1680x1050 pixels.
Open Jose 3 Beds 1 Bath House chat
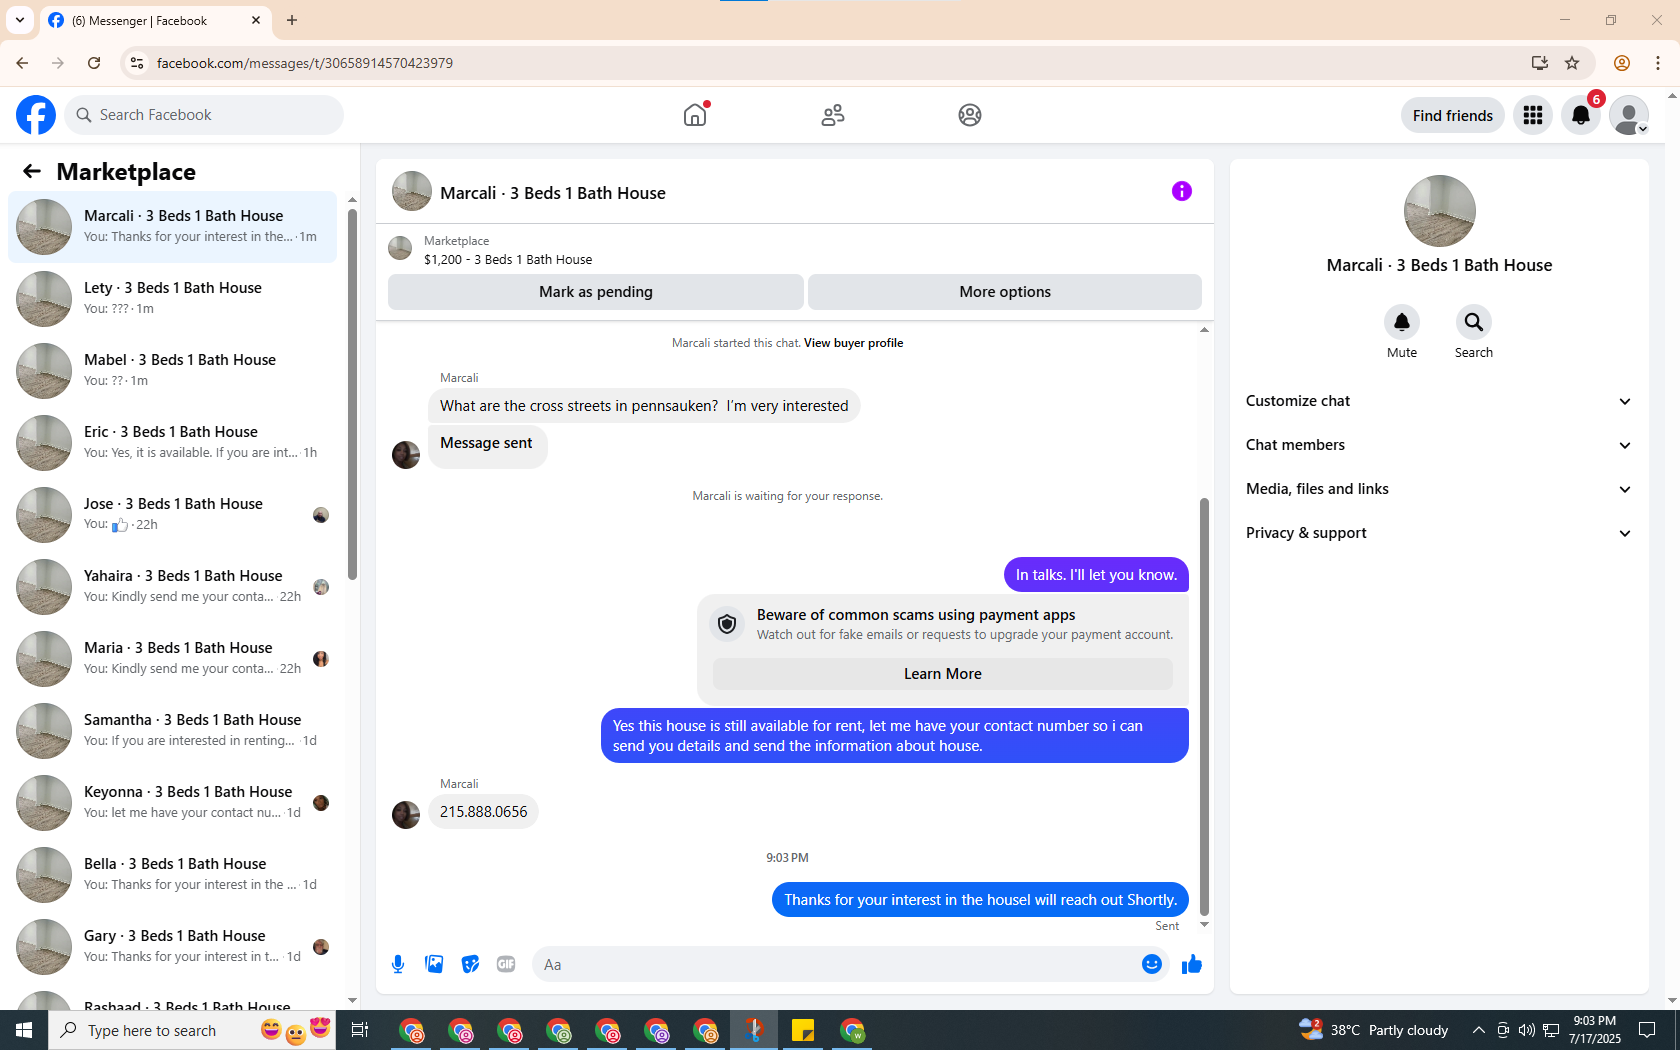point(172,514)
